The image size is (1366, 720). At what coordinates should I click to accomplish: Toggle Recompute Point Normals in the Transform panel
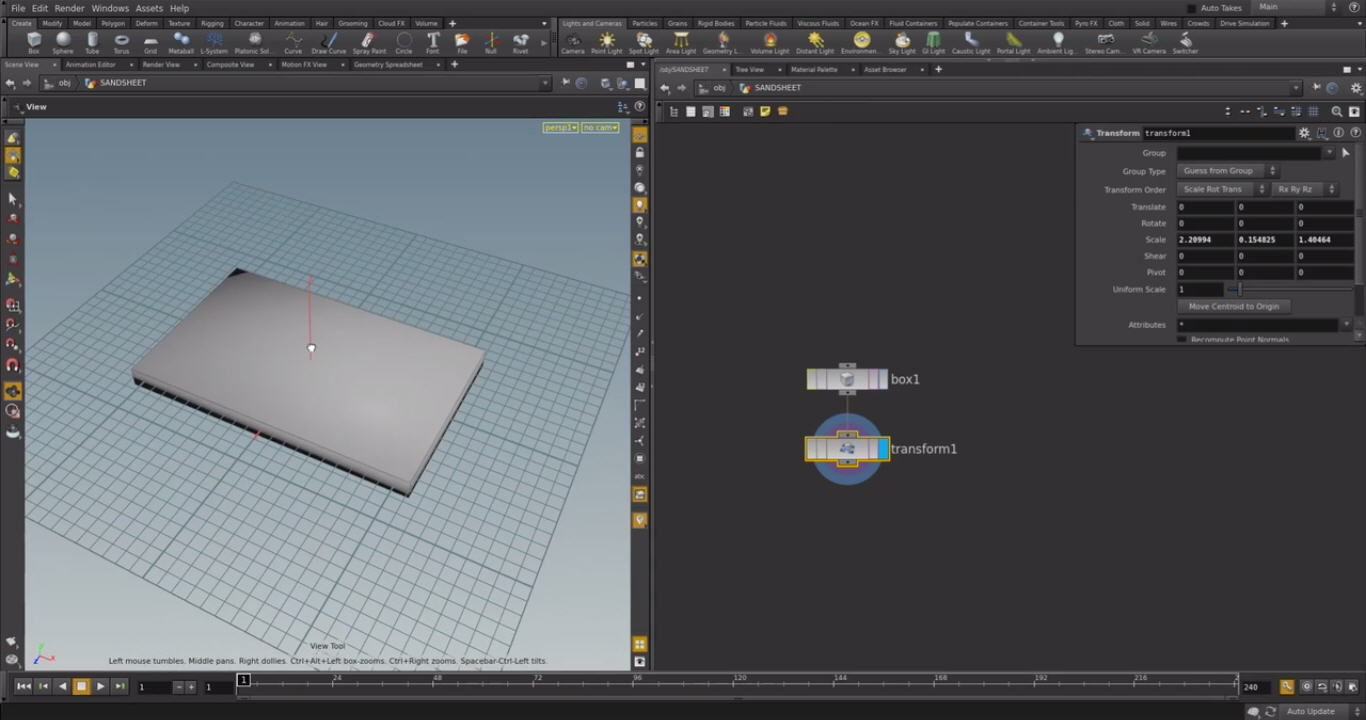[x=1182, y=338]
